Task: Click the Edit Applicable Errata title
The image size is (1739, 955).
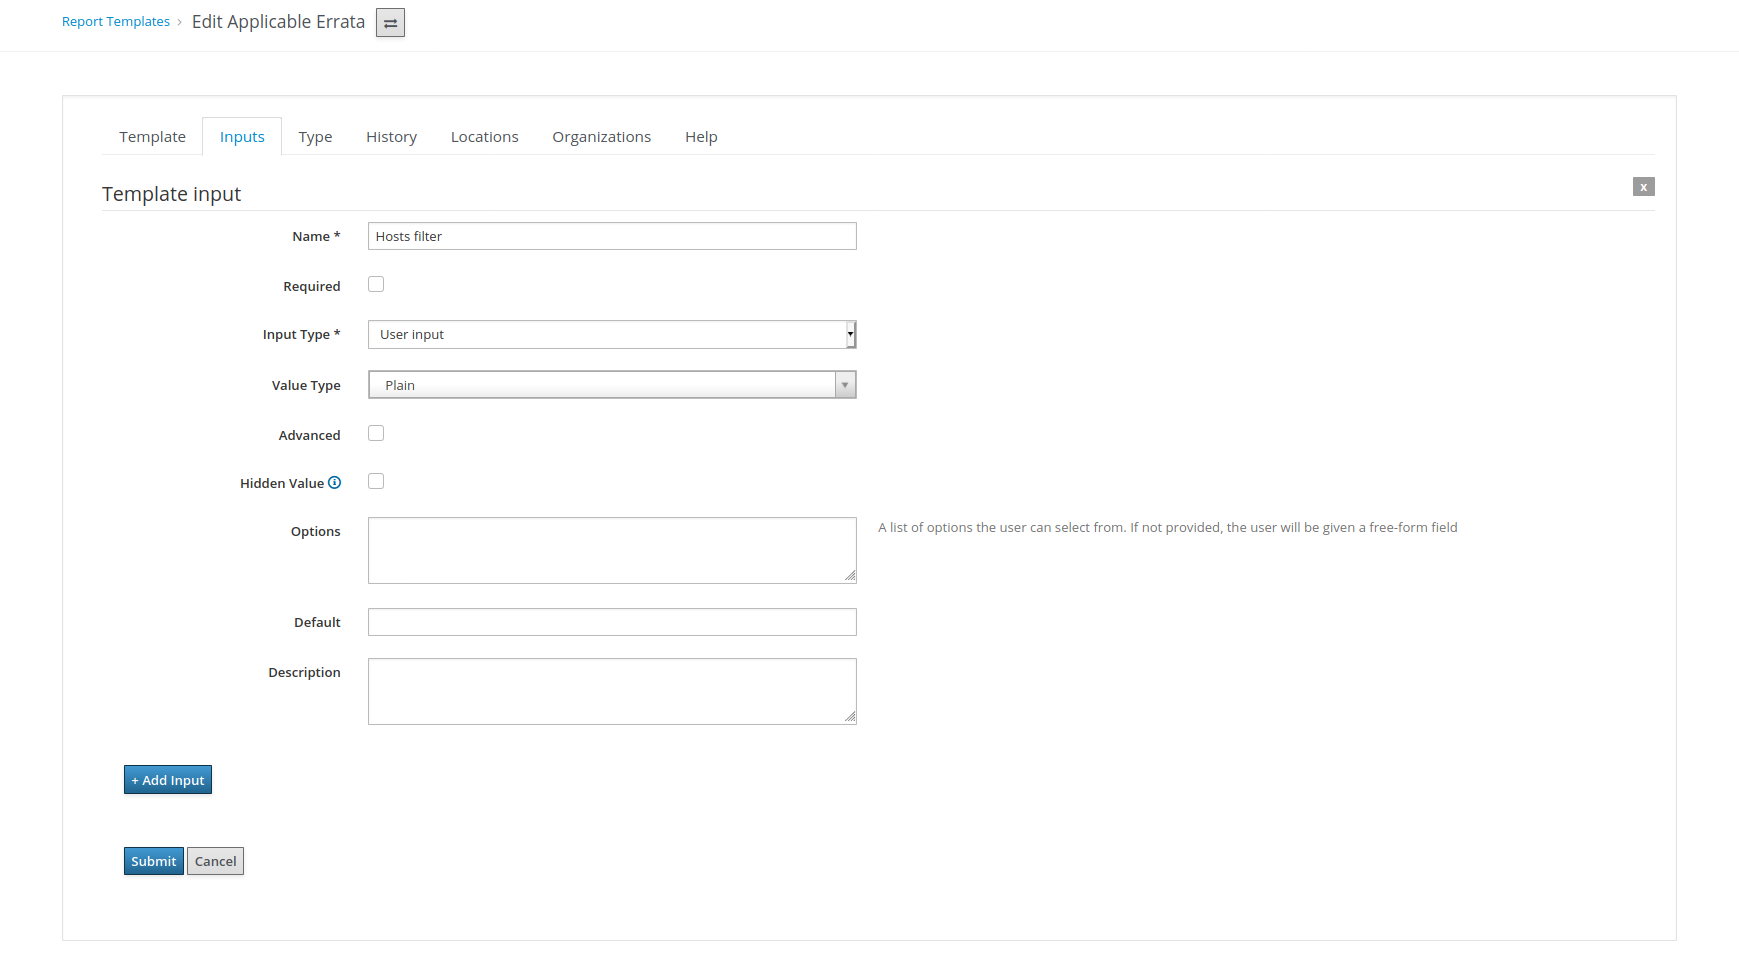Action: point(278,22)
